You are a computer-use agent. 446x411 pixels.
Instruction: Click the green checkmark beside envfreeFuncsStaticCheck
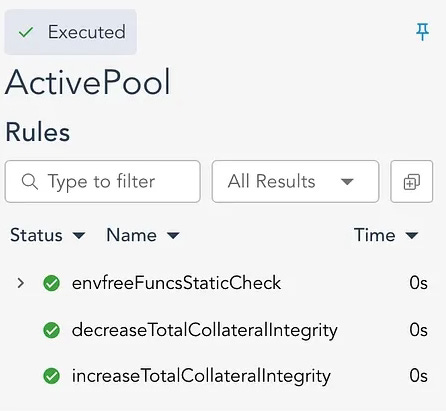click(52, 283)
